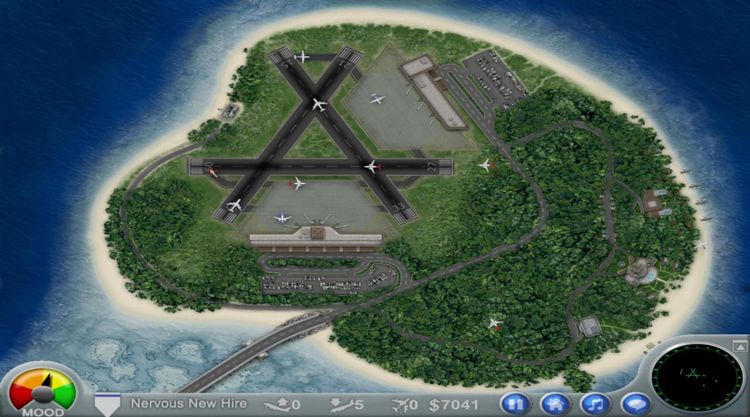
Task: Select the plane flying over the southern forest
Action: point(495,324)
